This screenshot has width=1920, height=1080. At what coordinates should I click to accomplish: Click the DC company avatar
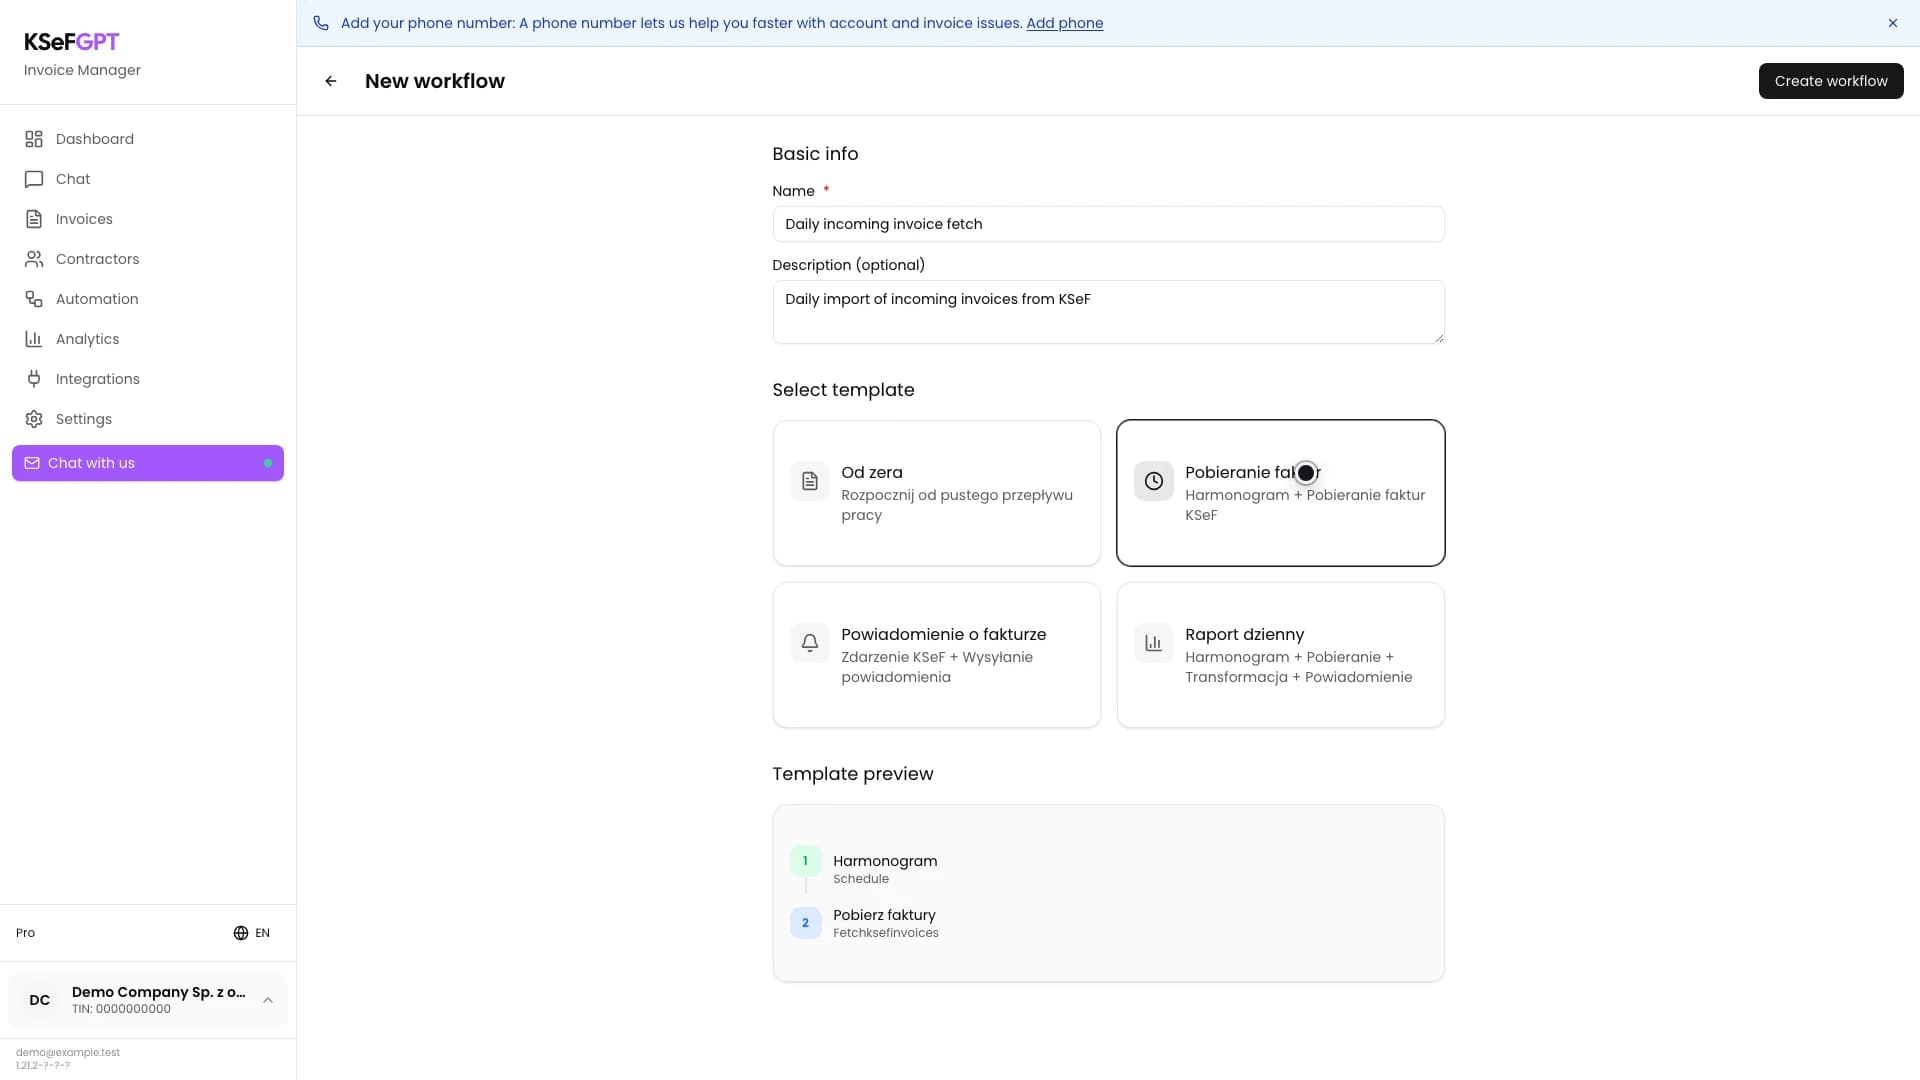(x=40, y=1000)
